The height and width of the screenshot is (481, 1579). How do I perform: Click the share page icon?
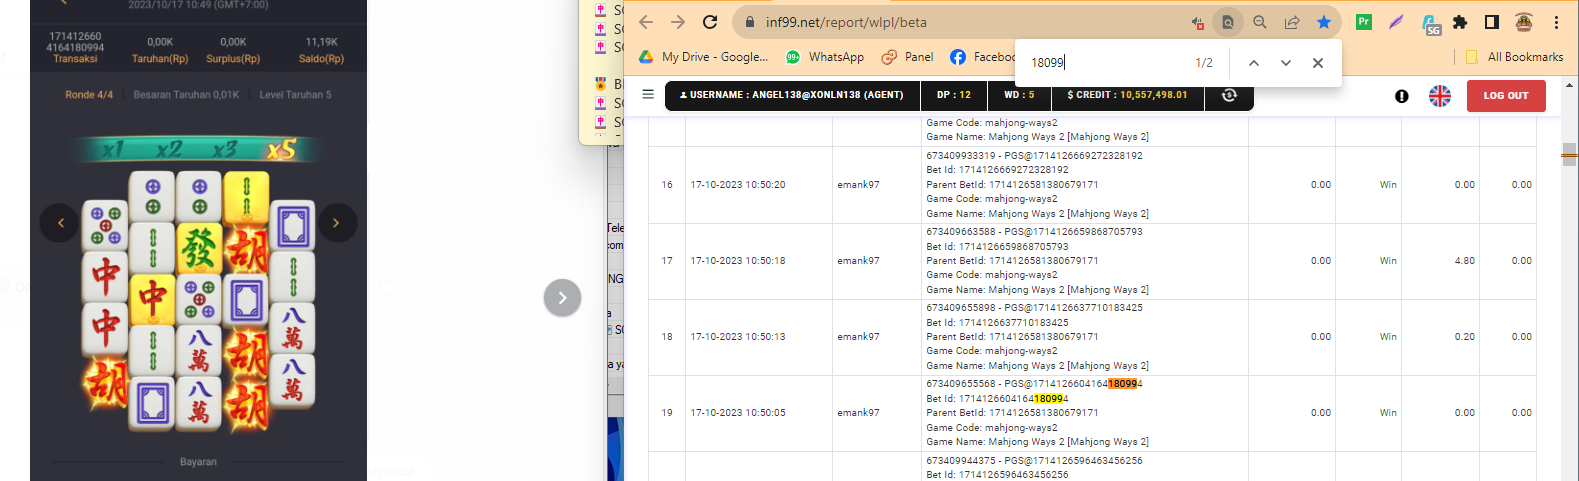(x=1292, y=22)
